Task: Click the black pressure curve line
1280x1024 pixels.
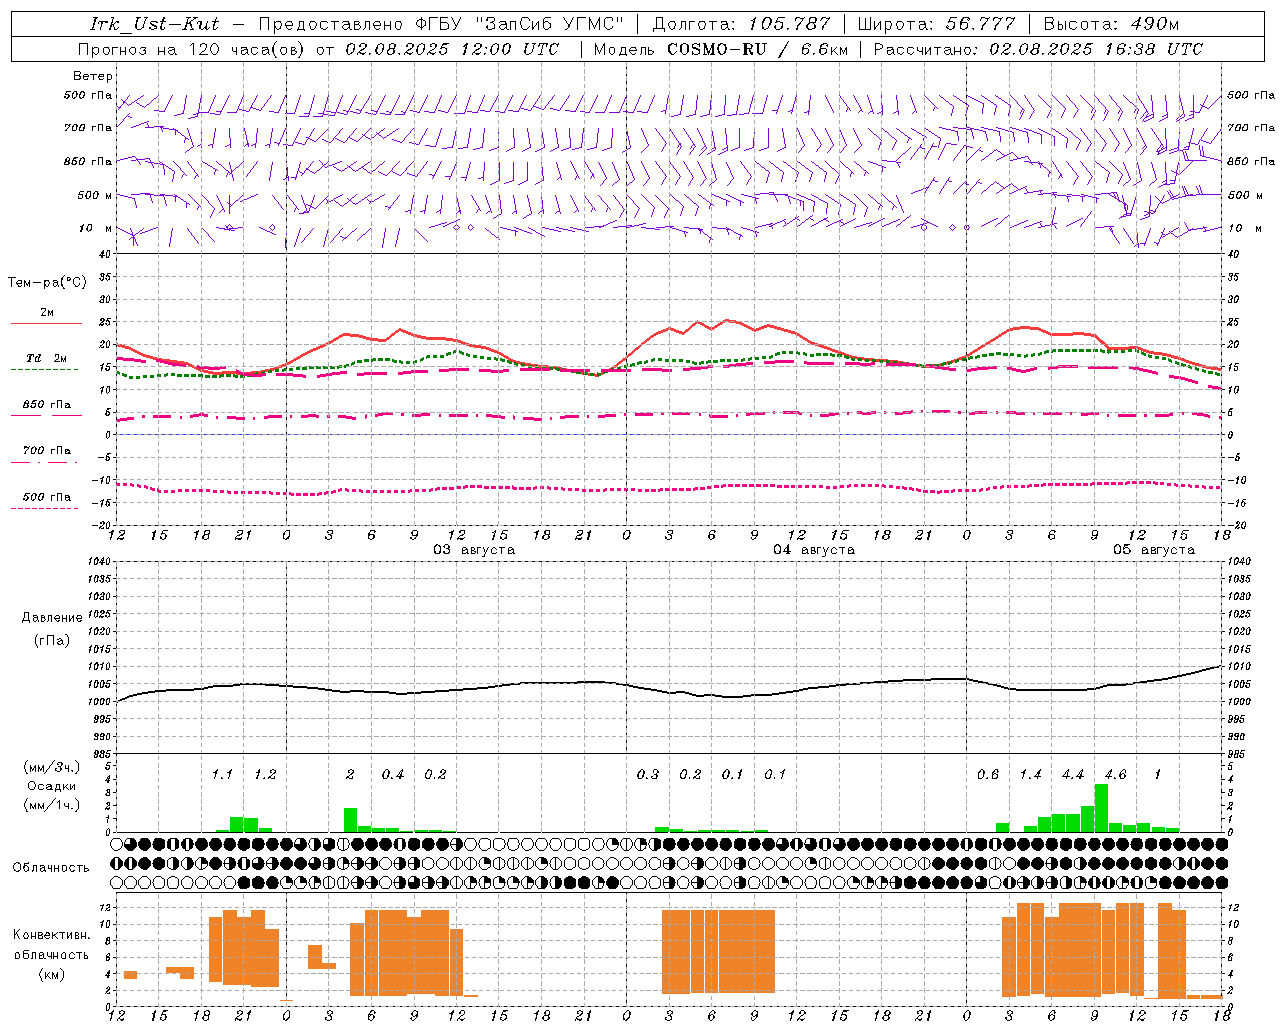Action: coord(668,690)
